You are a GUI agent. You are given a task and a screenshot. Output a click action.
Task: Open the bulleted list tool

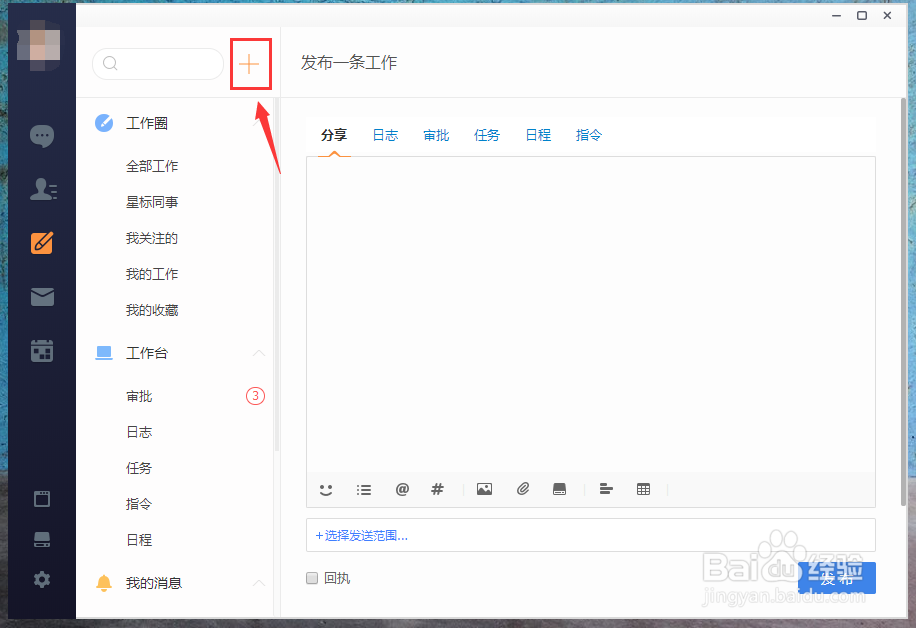coord(364,489)
